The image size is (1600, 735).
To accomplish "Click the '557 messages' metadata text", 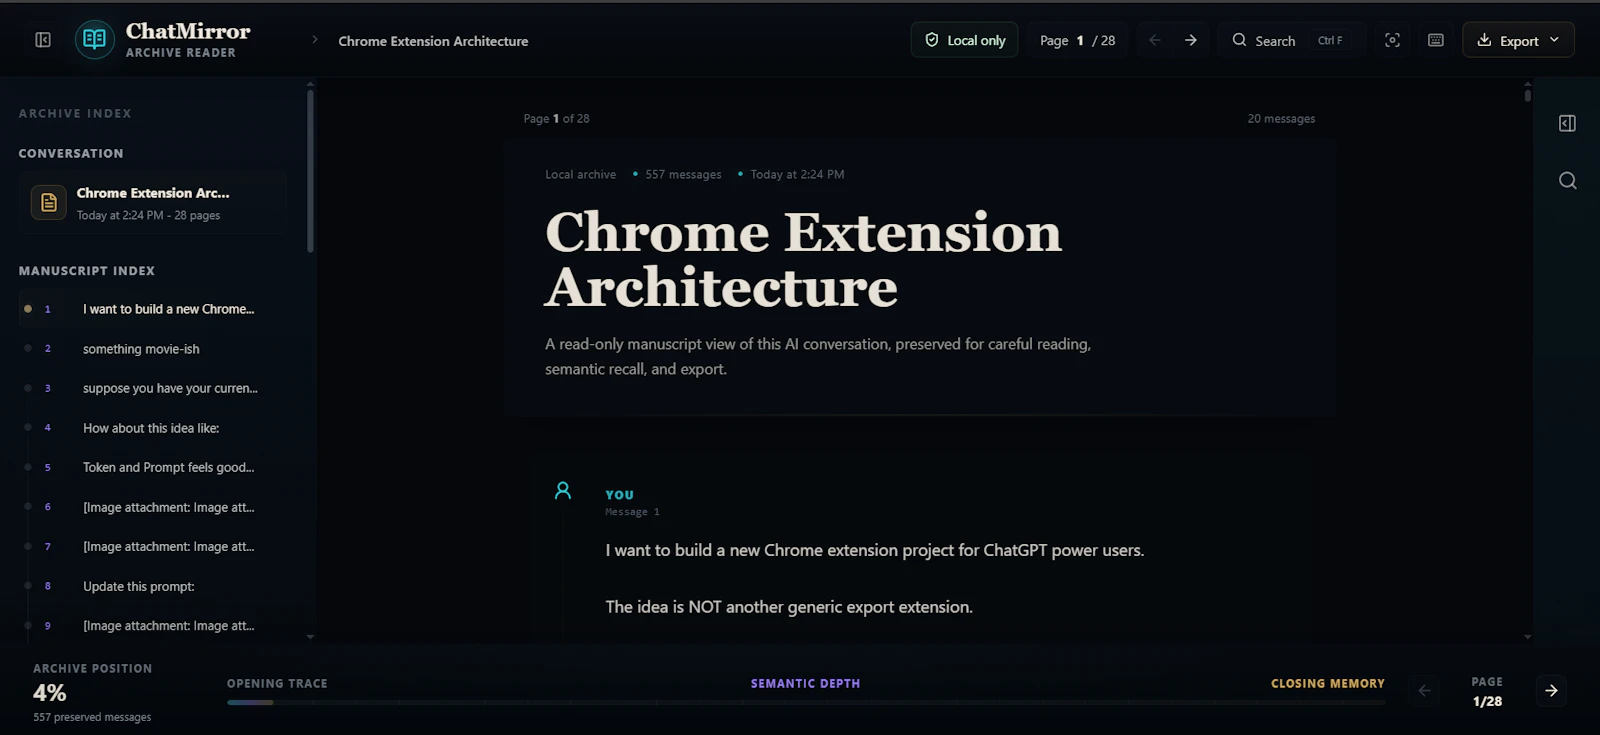I will [x=683, y=175].
